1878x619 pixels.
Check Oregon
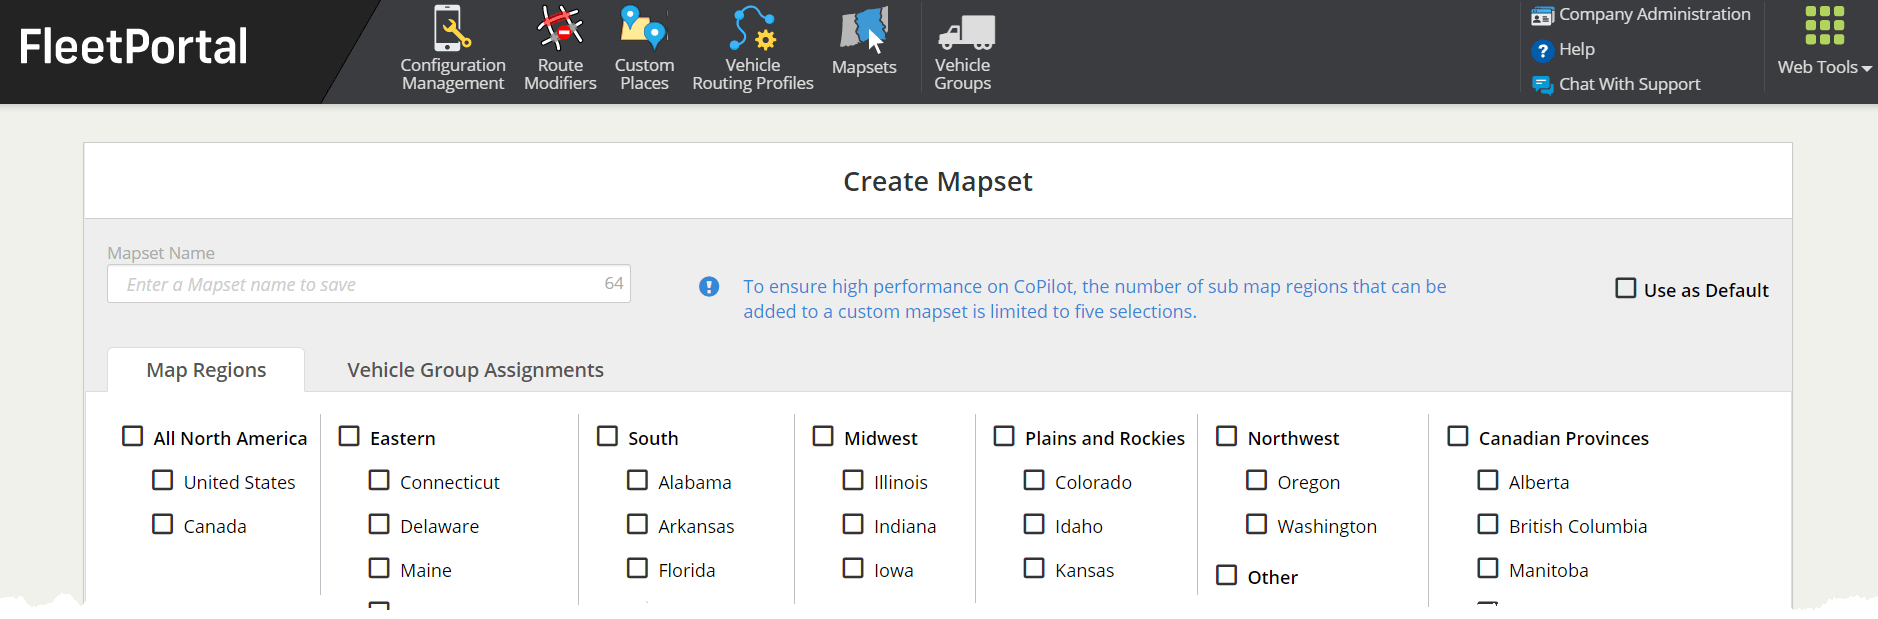coord(1257,480)
